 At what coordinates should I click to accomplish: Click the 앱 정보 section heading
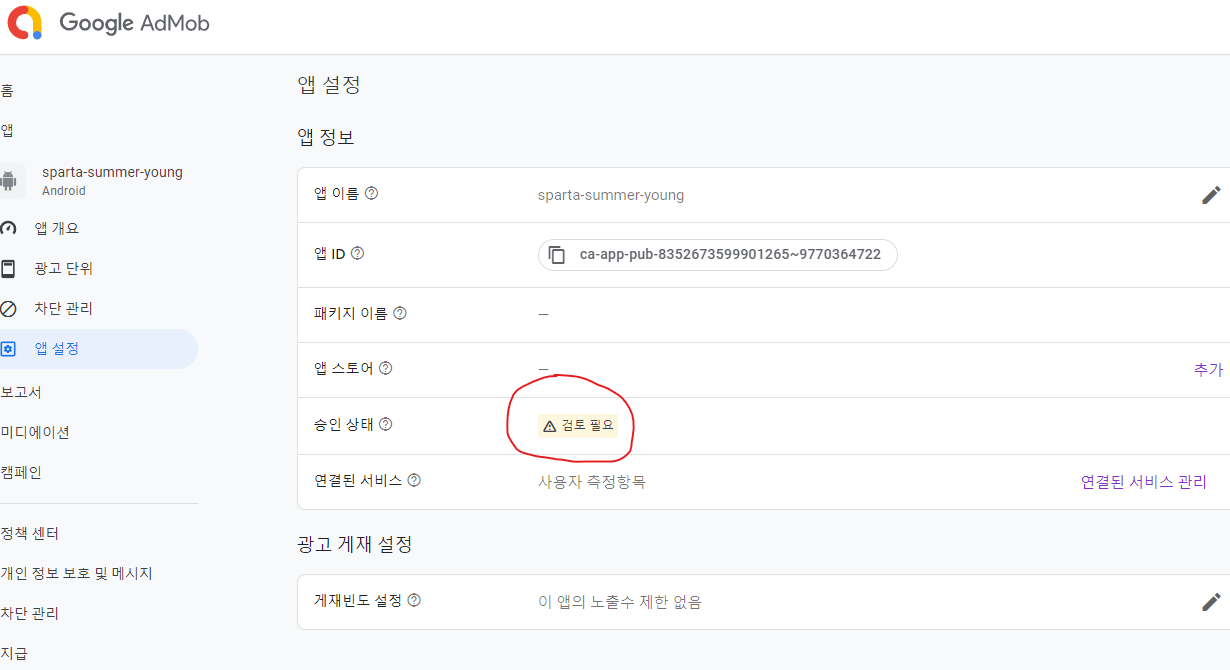(326, 138)
